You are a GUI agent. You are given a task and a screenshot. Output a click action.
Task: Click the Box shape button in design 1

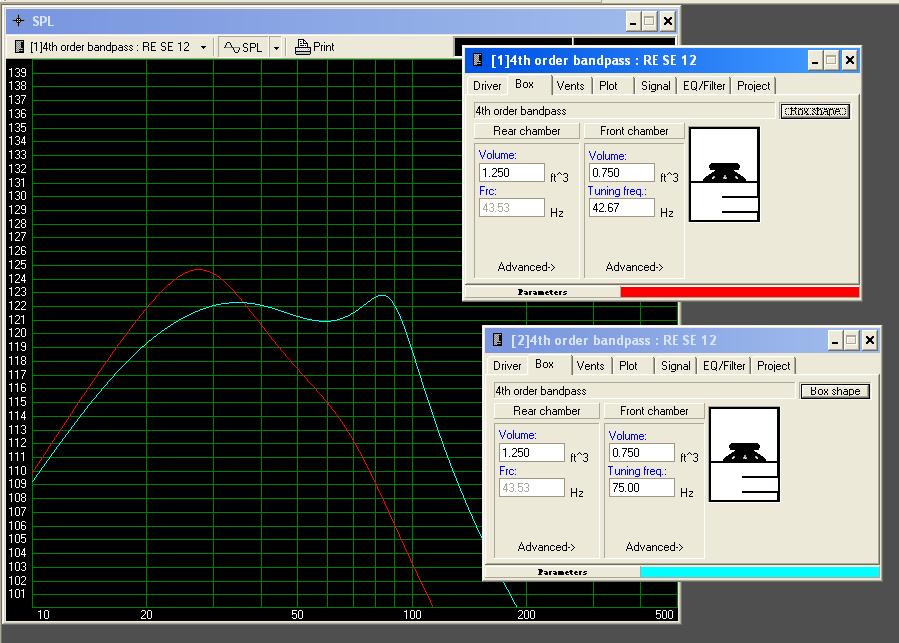pos(814,111)
